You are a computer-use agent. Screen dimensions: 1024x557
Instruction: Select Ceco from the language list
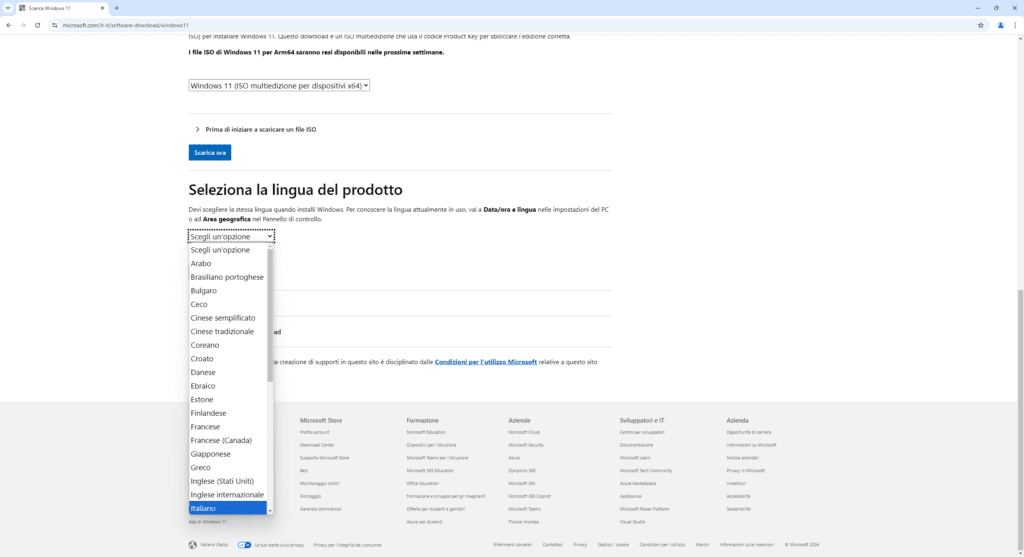pyautogui.click(x=228, y=304)
